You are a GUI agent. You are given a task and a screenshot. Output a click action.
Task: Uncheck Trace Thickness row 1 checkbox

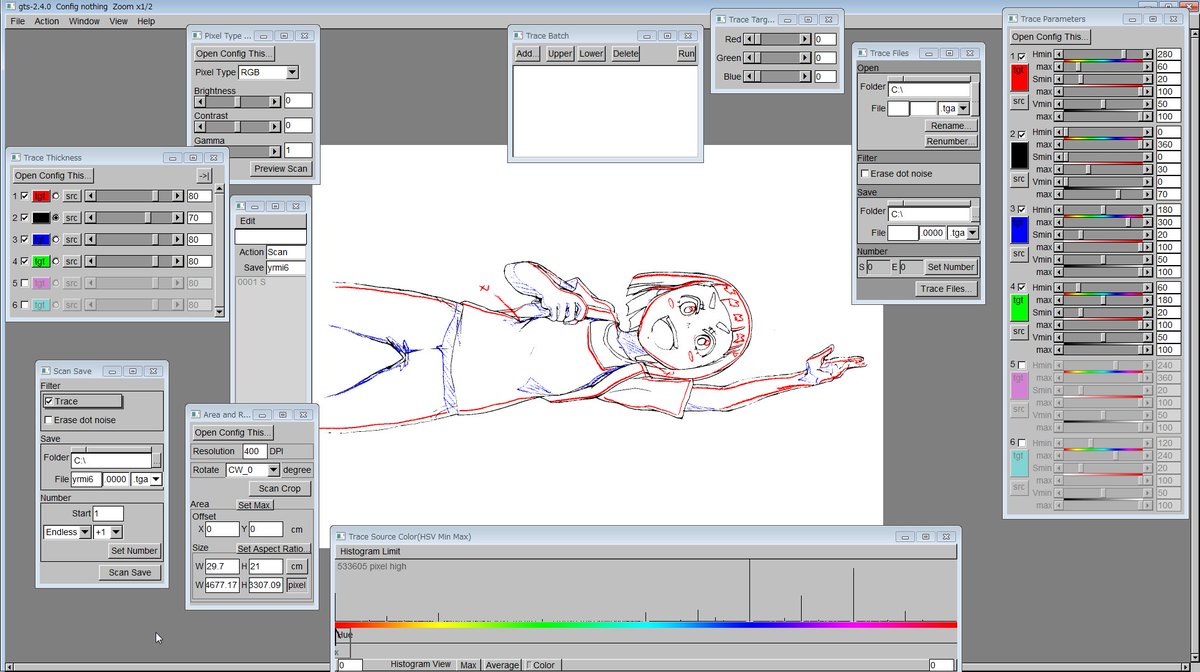pos(25,196)
